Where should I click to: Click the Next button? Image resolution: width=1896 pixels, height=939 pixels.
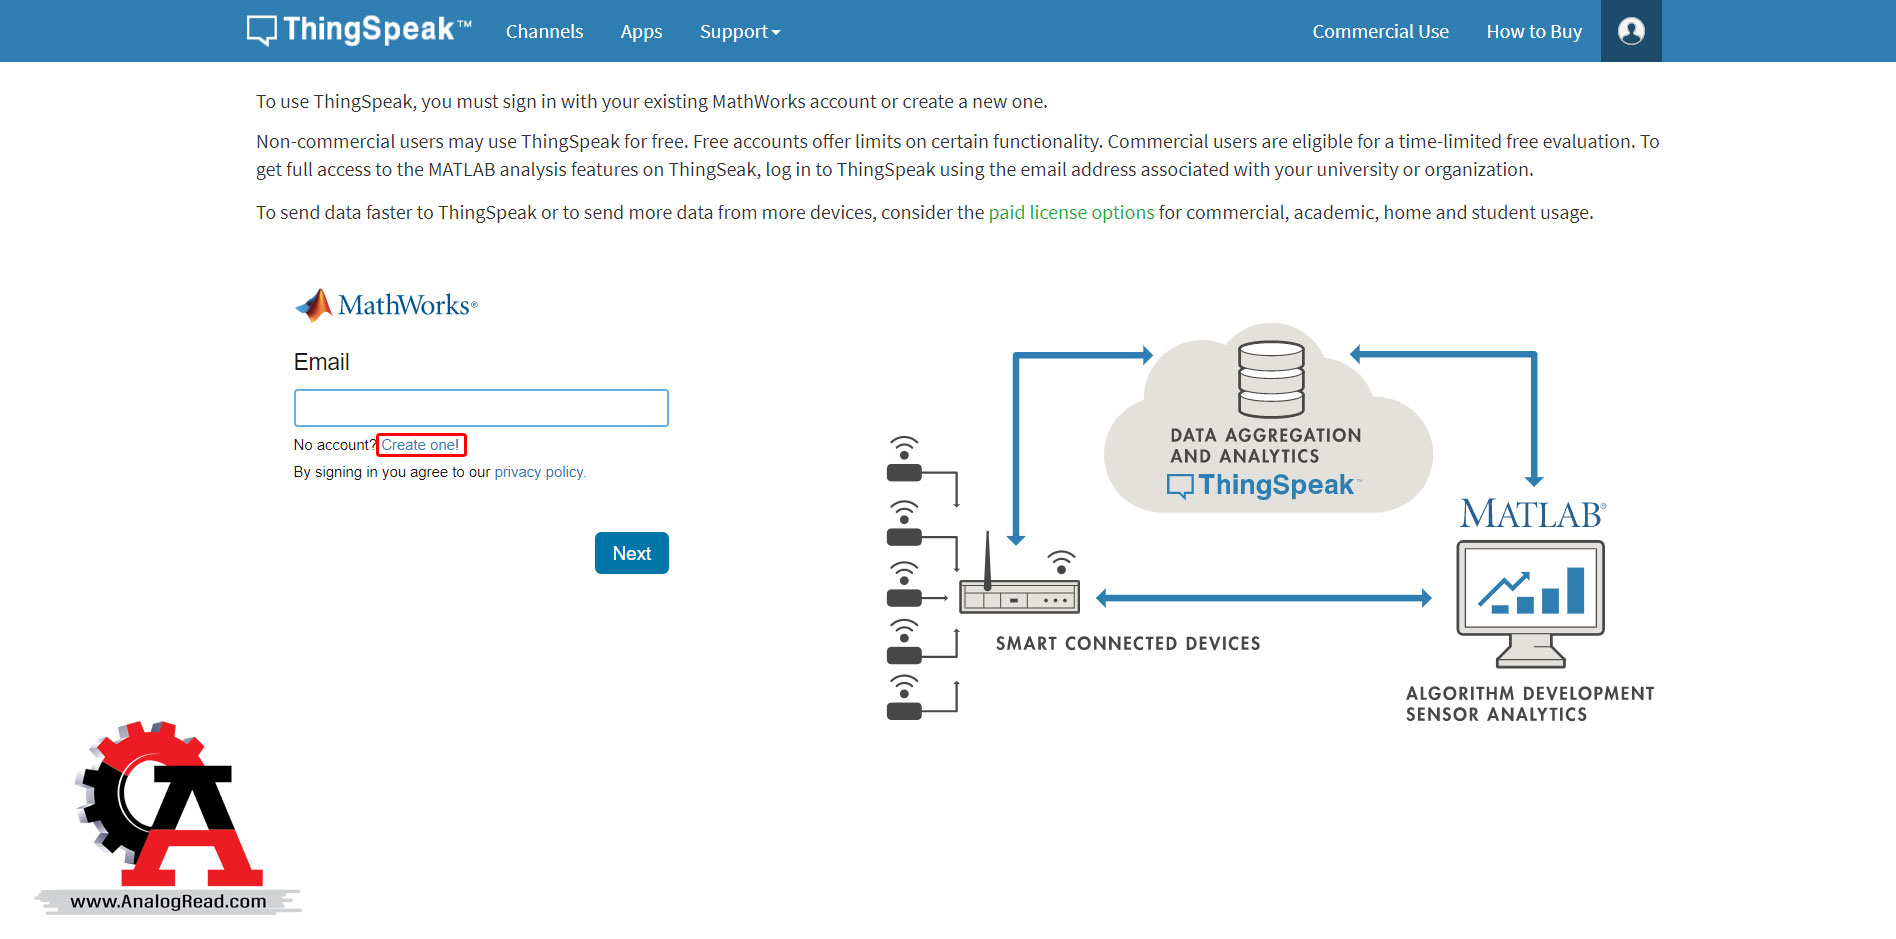[632, 553]
